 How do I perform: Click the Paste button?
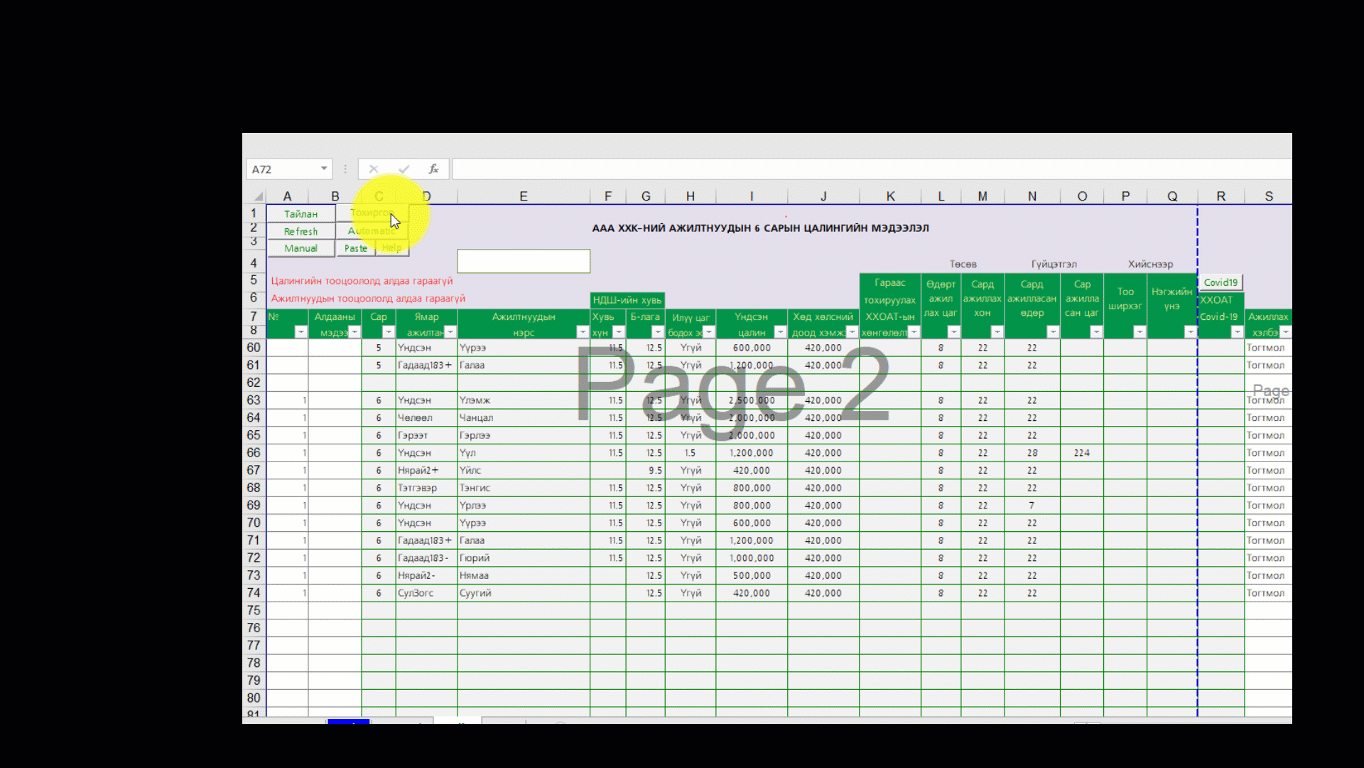pyautogui.click(x=356, y=249)
